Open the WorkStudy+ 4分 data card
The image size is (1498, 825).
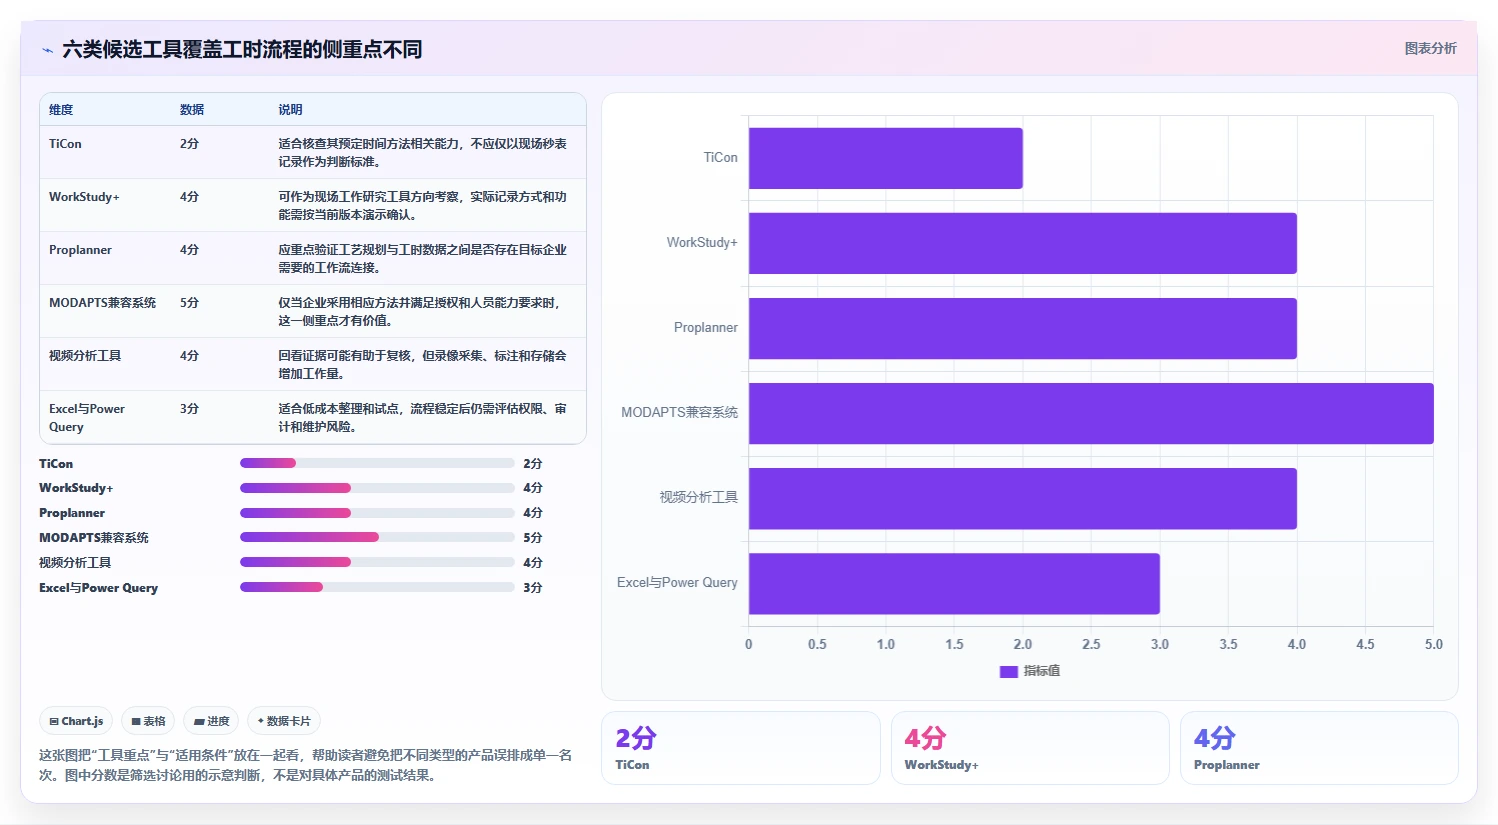pyautogui.click(x=1030, y=748)
